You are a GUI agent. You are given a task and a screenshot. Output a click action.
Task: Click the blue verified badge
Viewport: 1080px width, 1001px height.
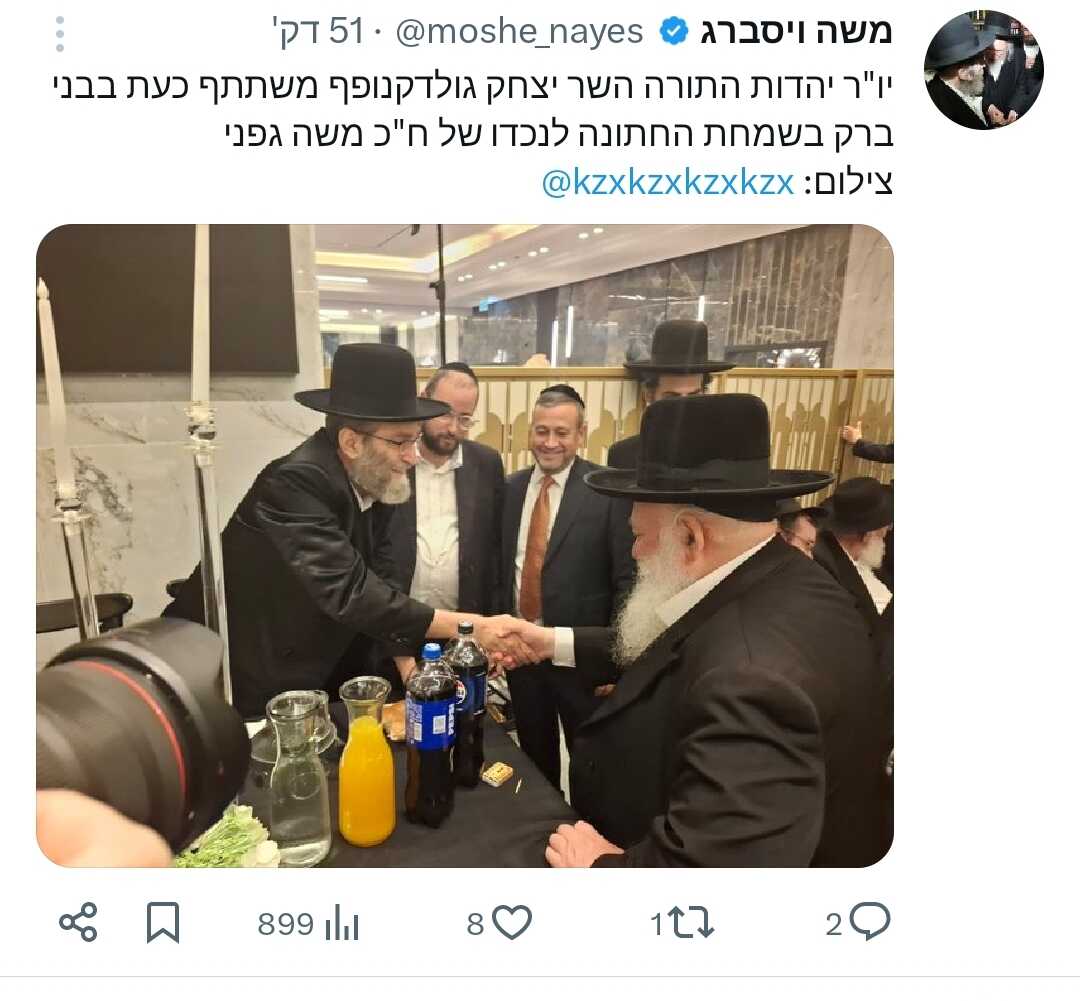click(674, 32)
